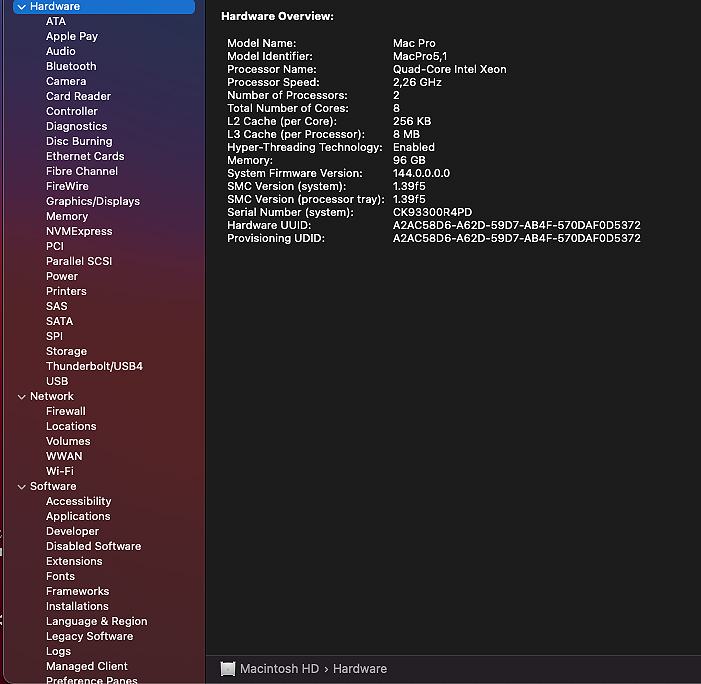Select Legacy Software entry
The width and height of the screenshot is (701, 684).
click(89, 637)
